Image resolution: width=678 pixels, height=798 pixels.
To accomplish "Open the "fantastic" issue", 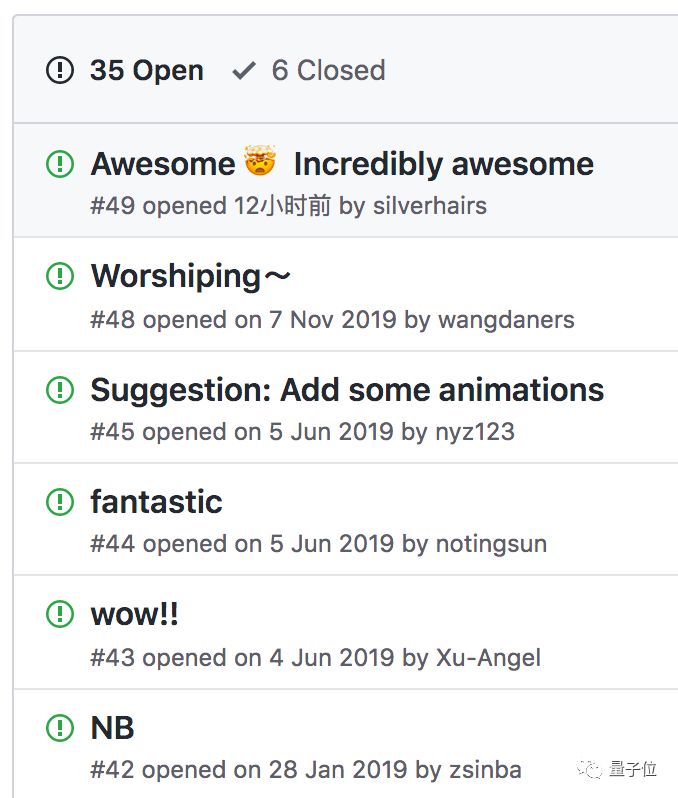I will 156,501.
